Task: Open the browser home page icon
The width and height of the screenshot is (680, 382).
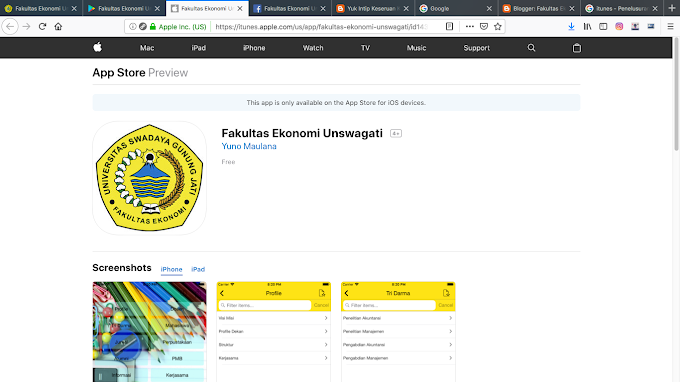Action: (x=58, y=26)
